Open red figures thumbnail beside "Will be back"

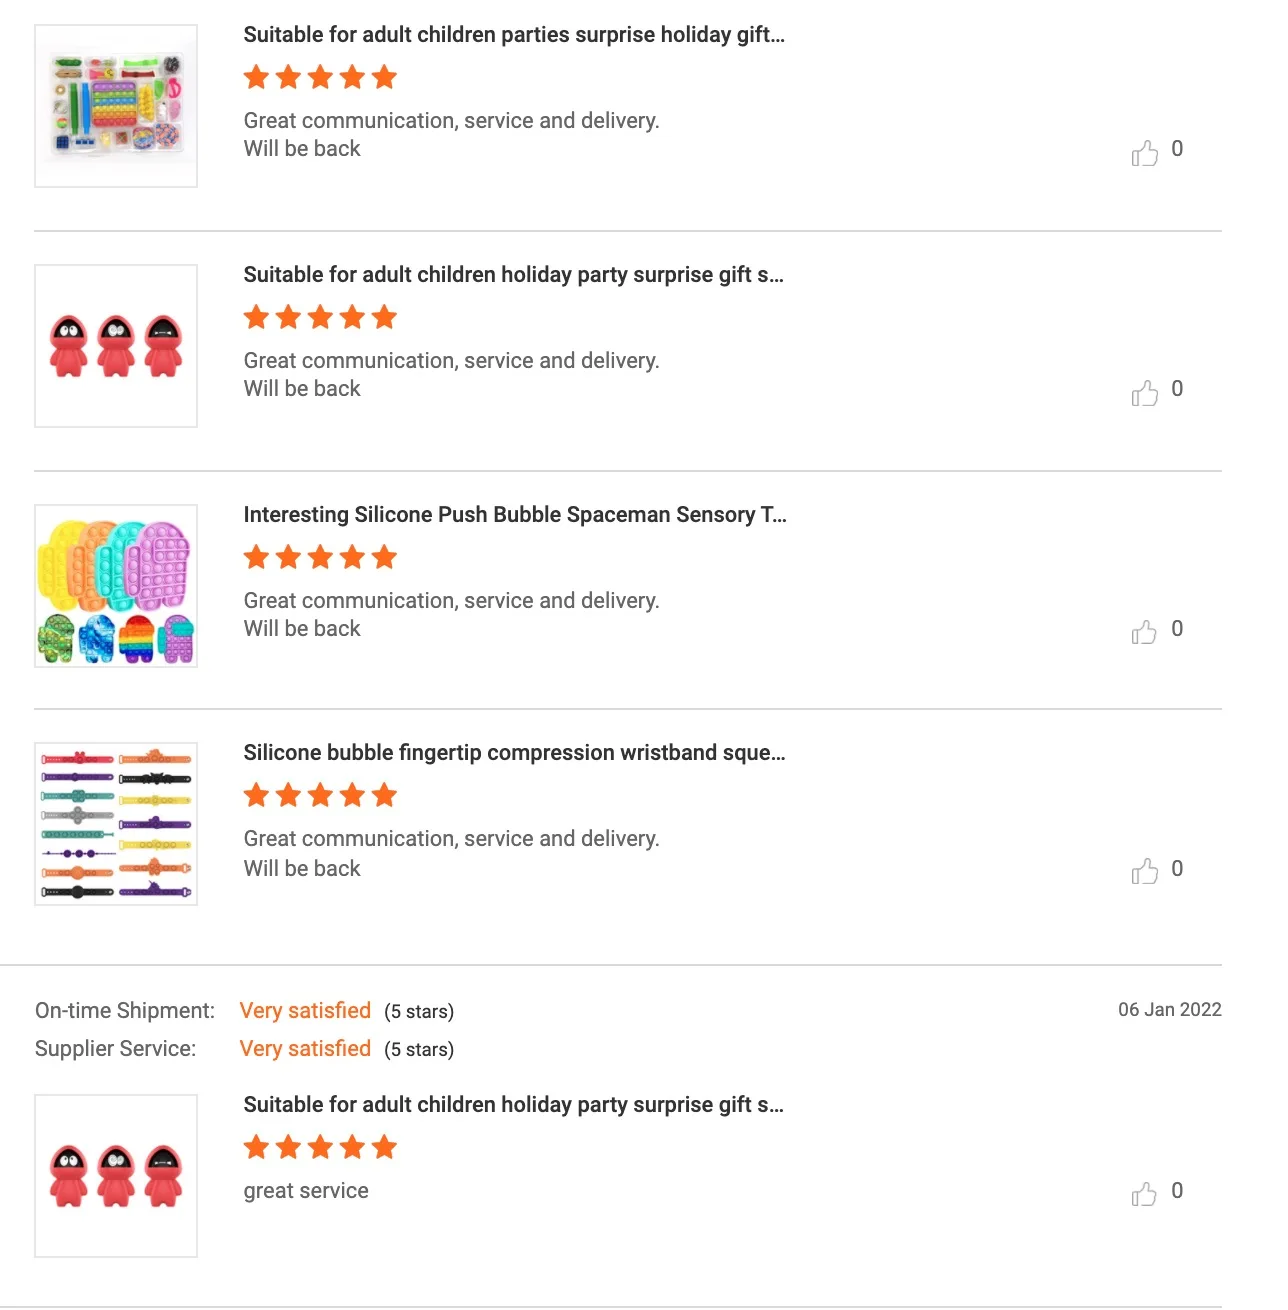[116, 346]
